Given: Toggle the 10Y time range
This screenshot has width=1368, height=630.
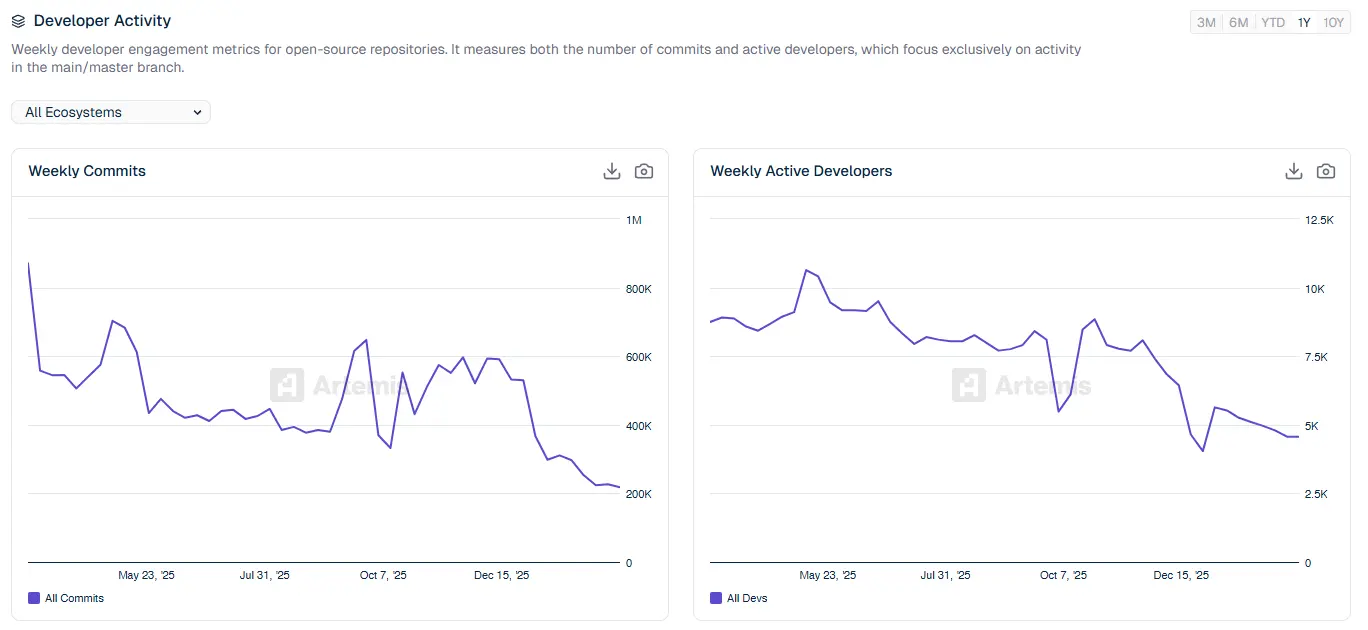Looking at the screenshot, I should (x=1334, y=21).
